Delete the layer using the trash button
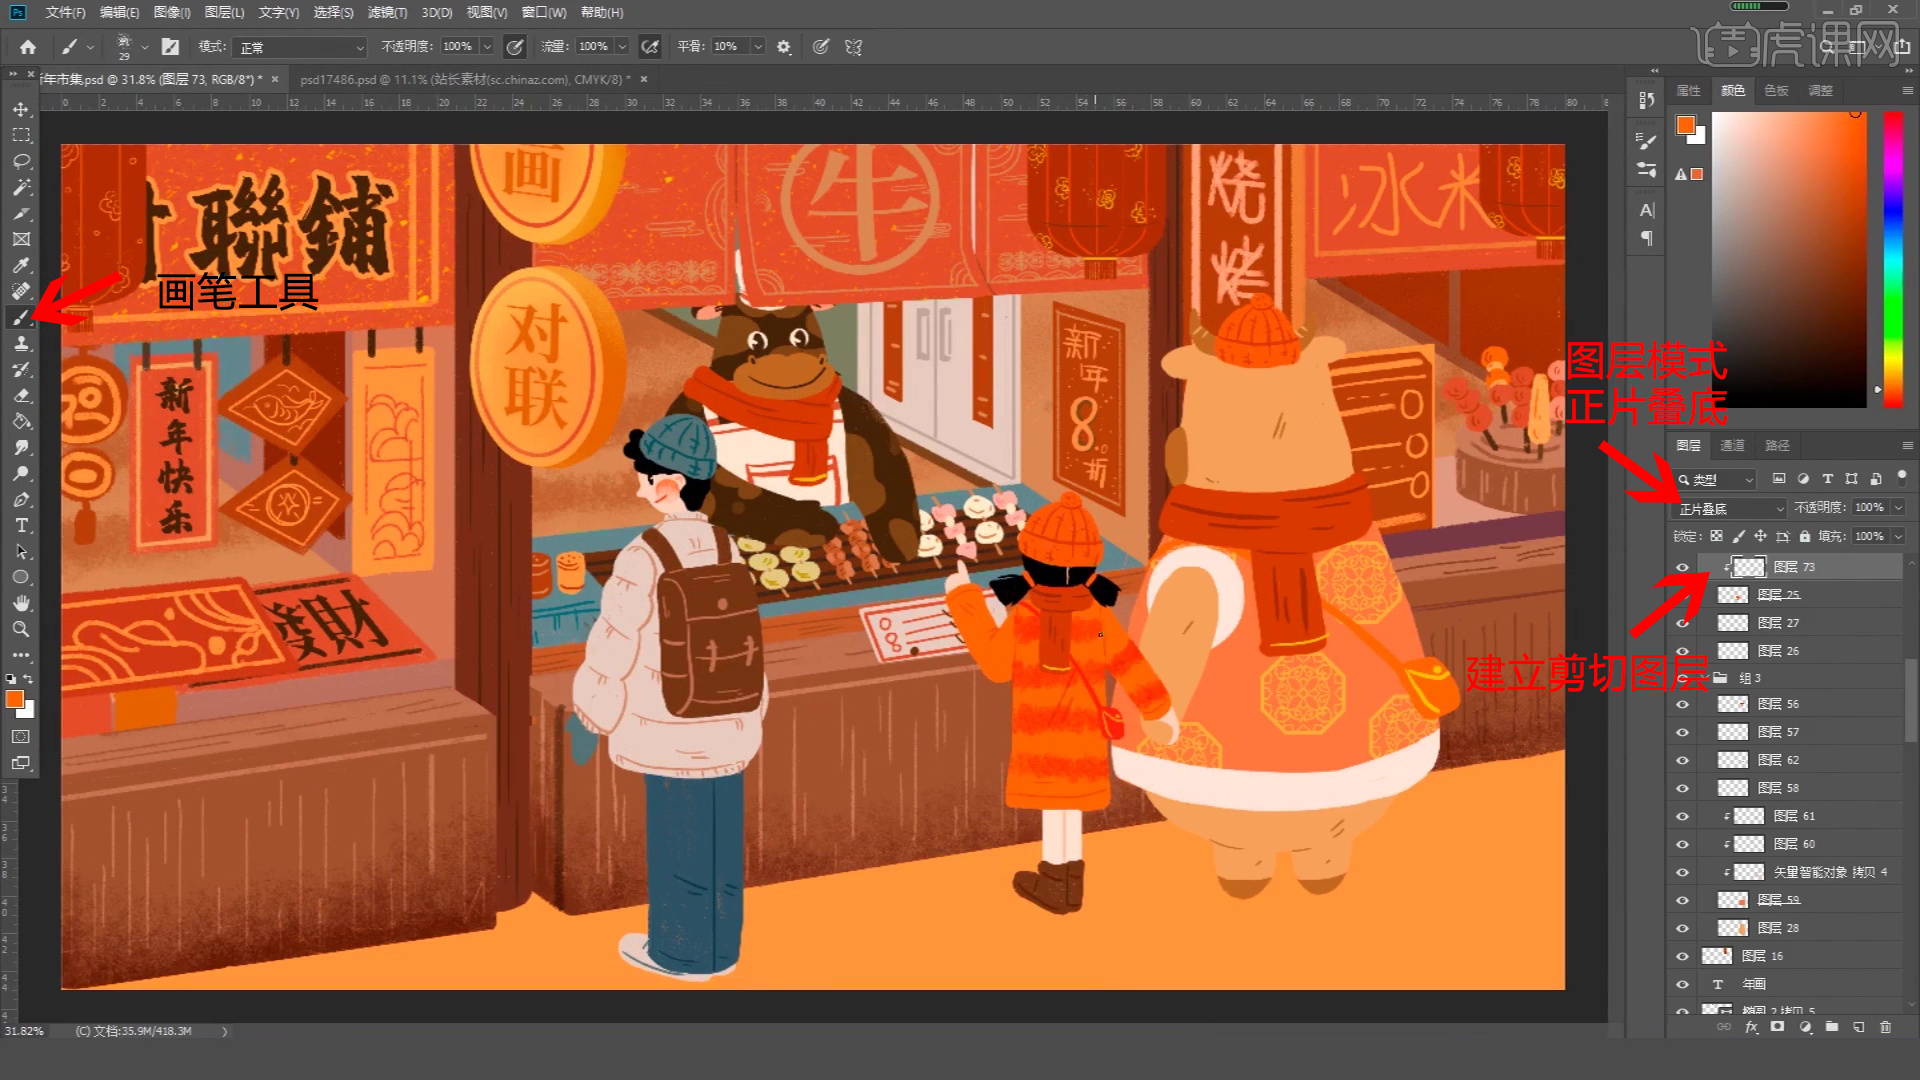 (1888, 1027)
